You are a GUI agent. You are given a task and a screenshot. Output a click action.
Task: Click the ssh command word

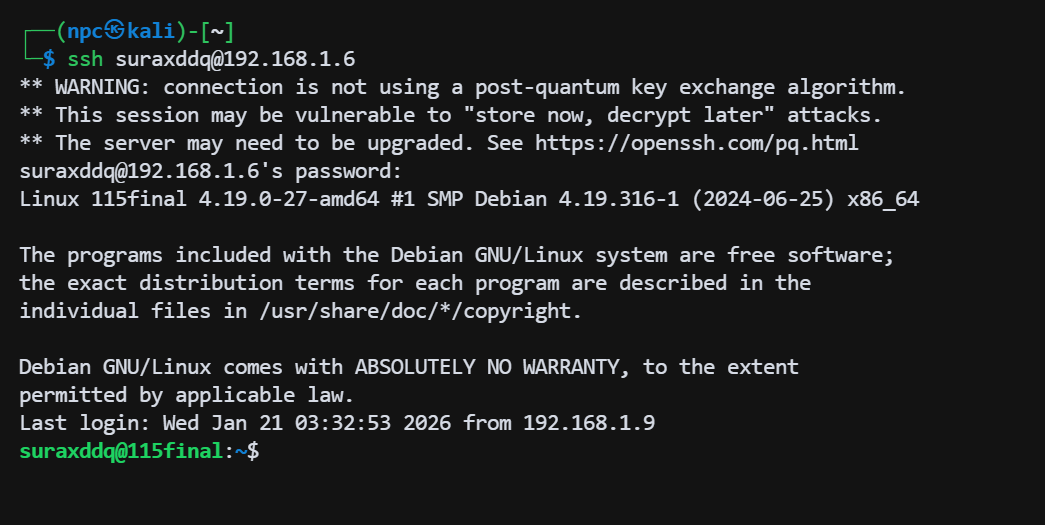[85, 59]
